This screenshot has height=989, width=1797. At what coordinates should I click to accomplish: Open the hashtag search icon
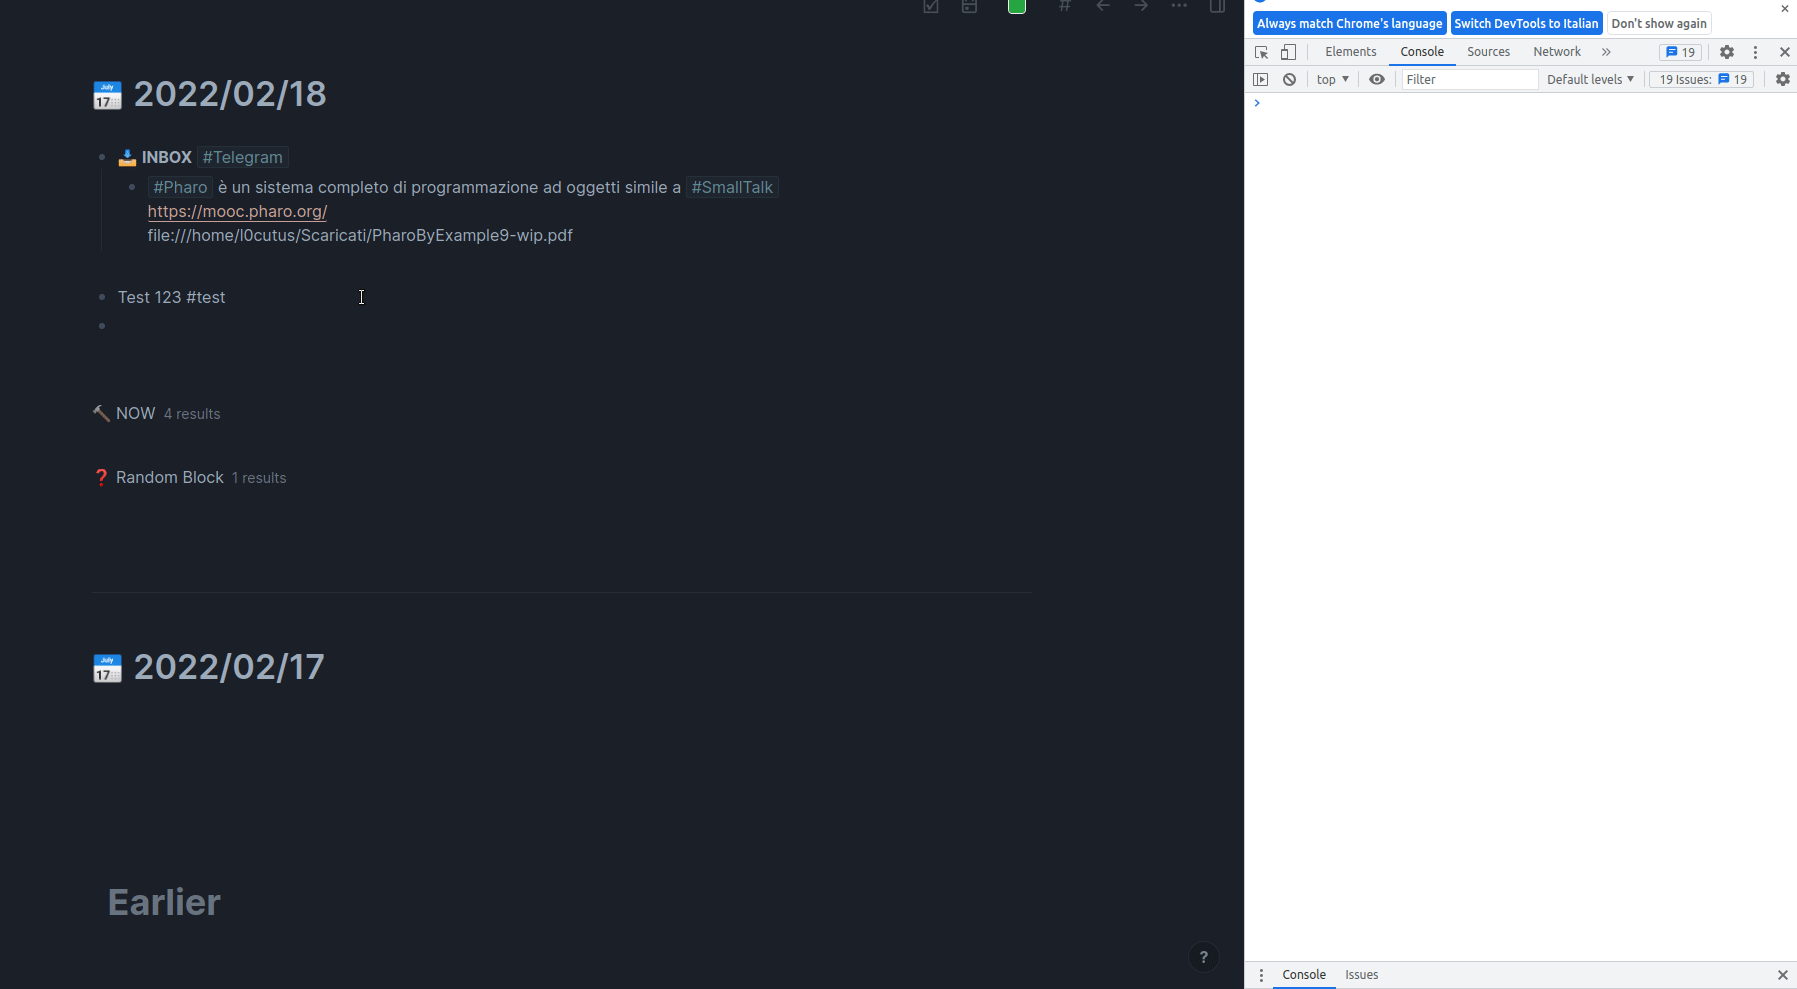1065,8
